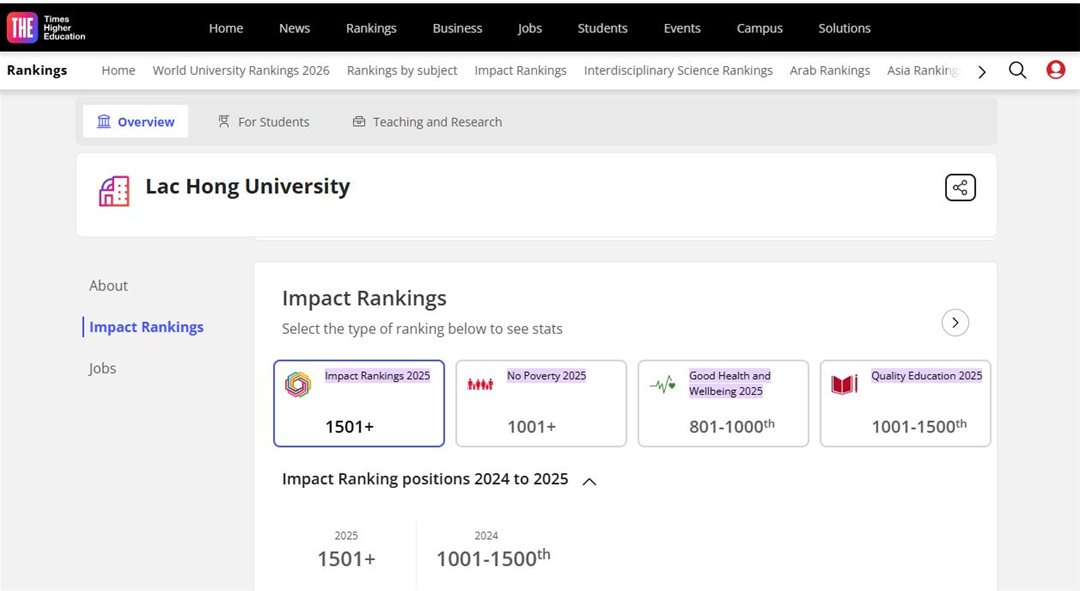Image resolution: width=1080 pixels, height=591 pixels.
Task: Open Solutions in top navigation
Action: 844,28
